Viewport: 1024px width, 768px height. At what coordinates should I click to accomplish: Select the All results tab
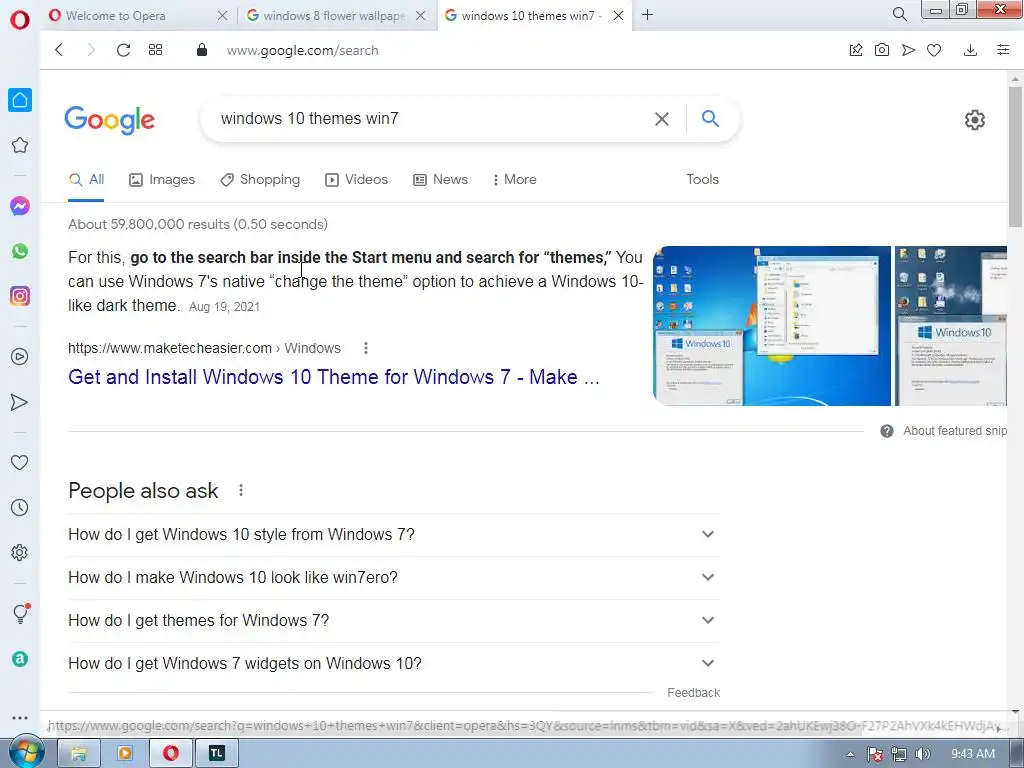click(x=86, y=180)
